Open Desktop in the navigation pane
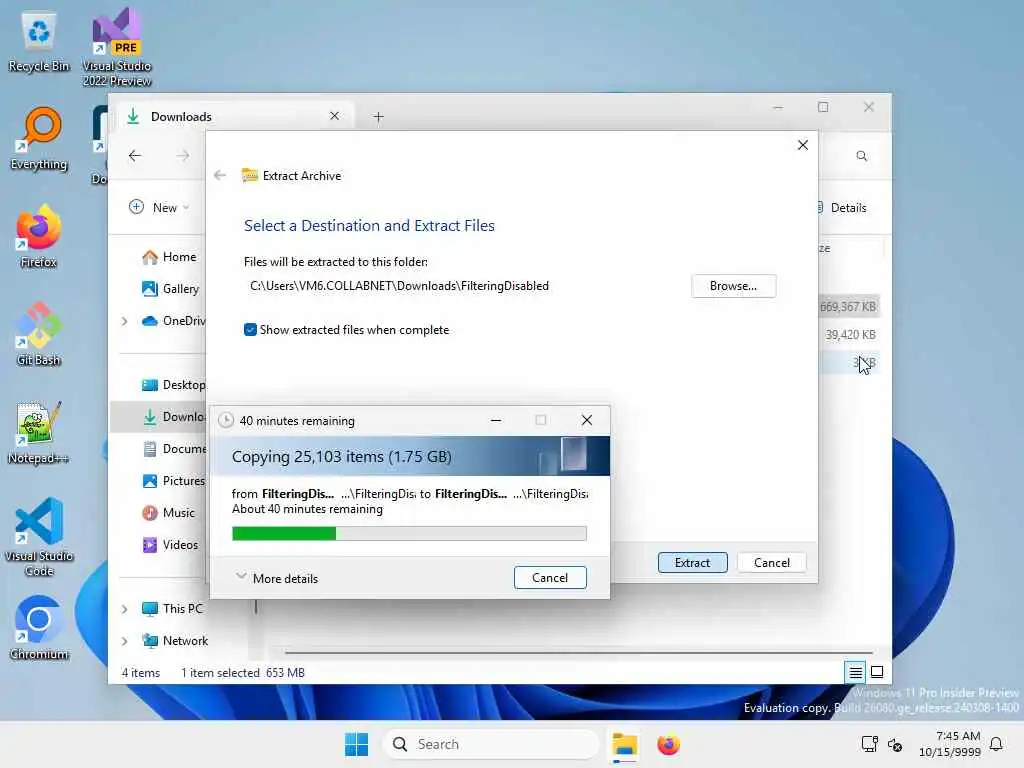This screenshot has height=768, width=1024. coord(173,385)
